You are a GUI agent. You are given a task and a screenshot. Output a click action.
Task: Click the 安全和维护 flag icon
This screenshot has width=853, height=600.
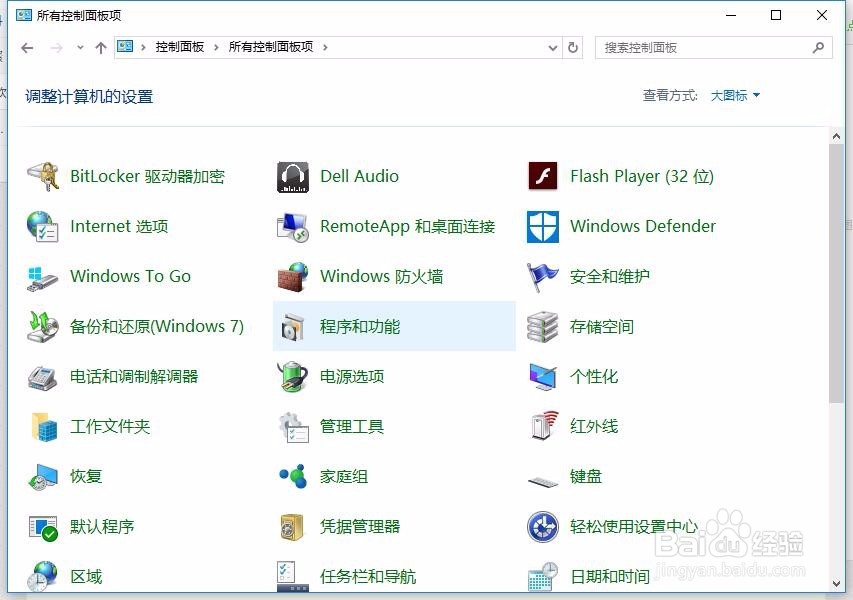coord(542,277)
